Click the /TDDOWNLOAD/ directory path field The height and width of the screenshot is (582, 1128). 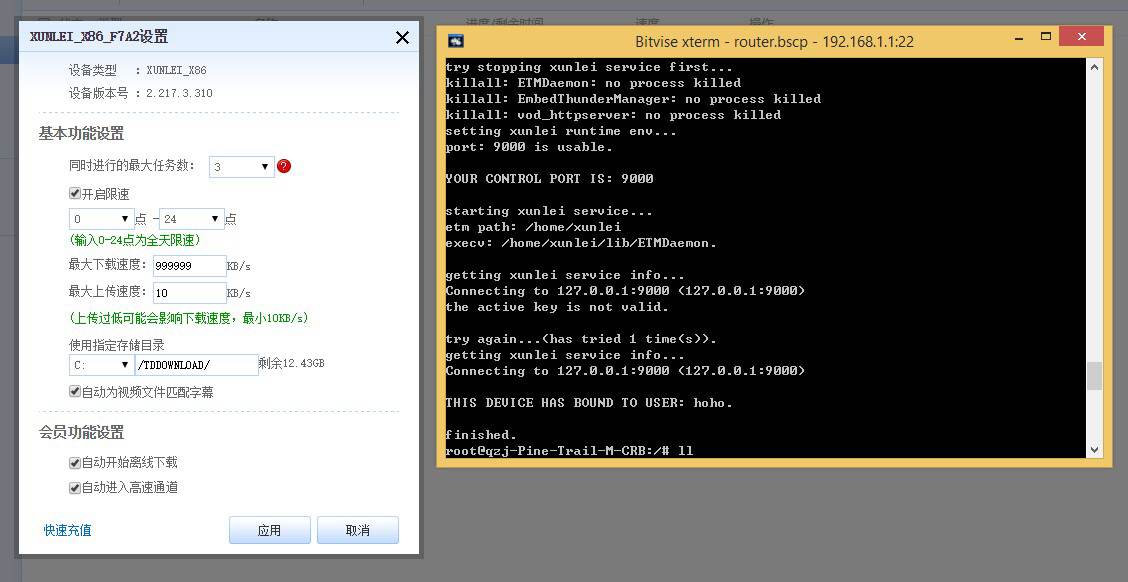[x=196, y=365]
